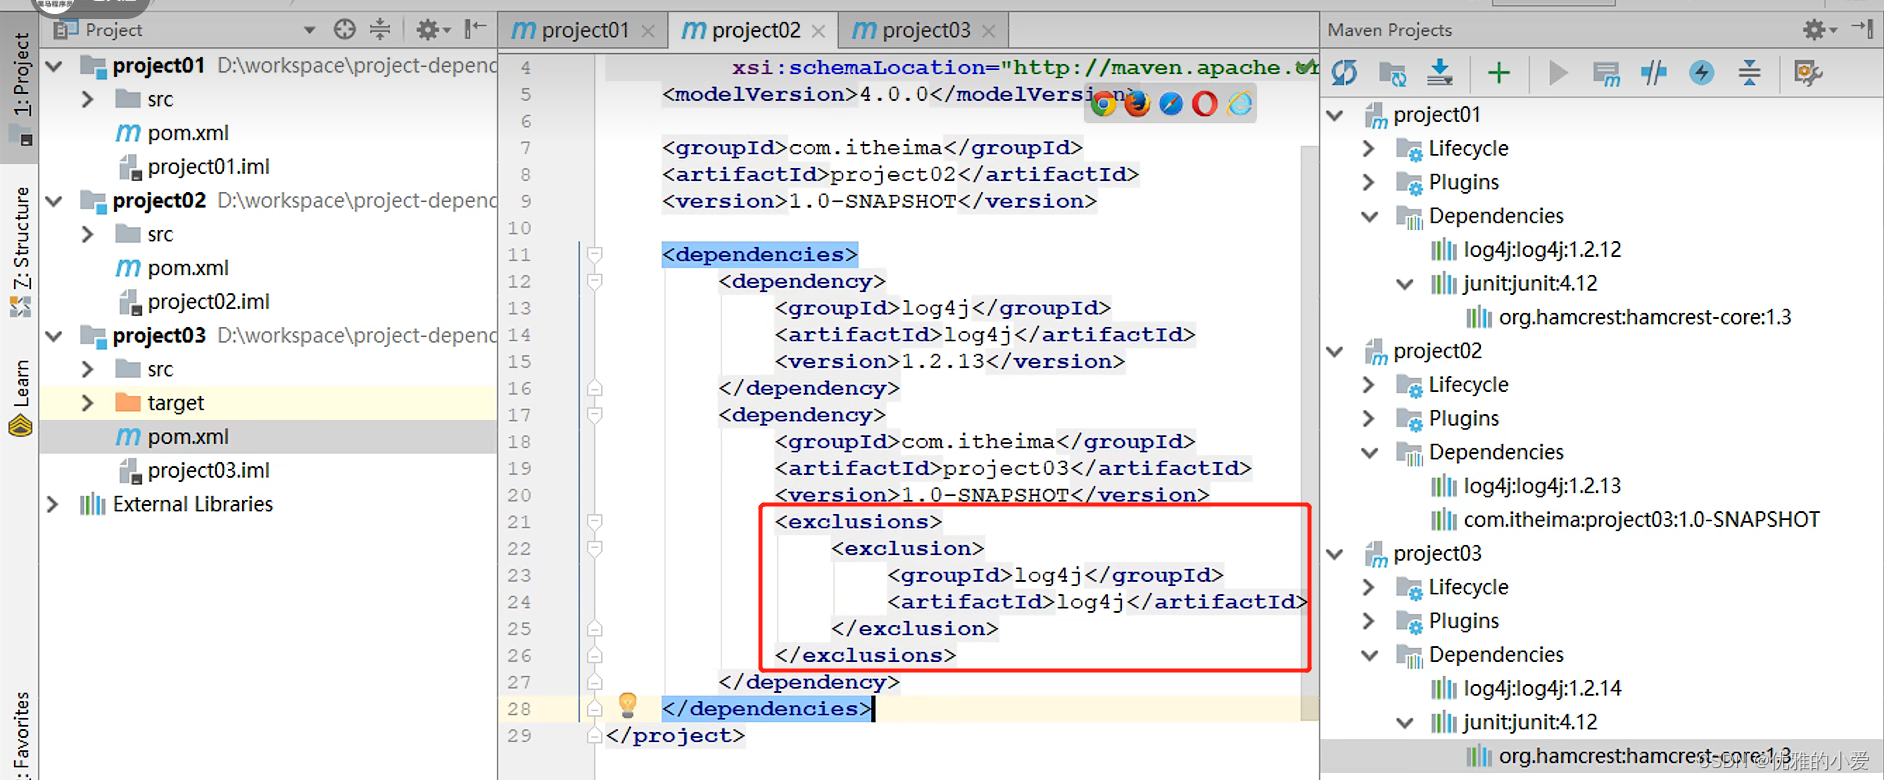Expand Lifecycle under Maven project01
This screenshot has width=1884, height=780.
1369,148
